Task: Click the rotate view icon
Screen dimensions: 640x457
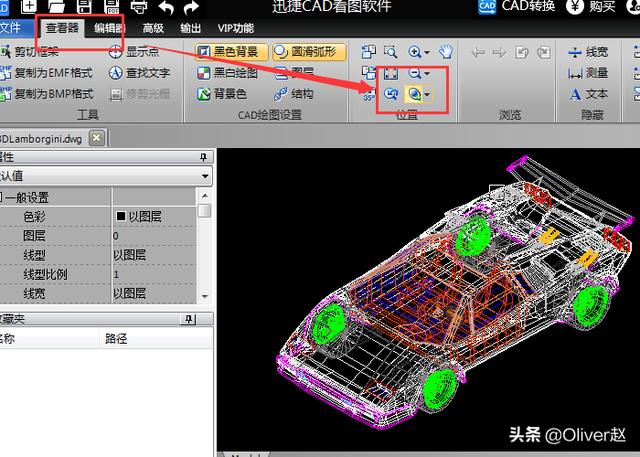Action: pos(391,95)
